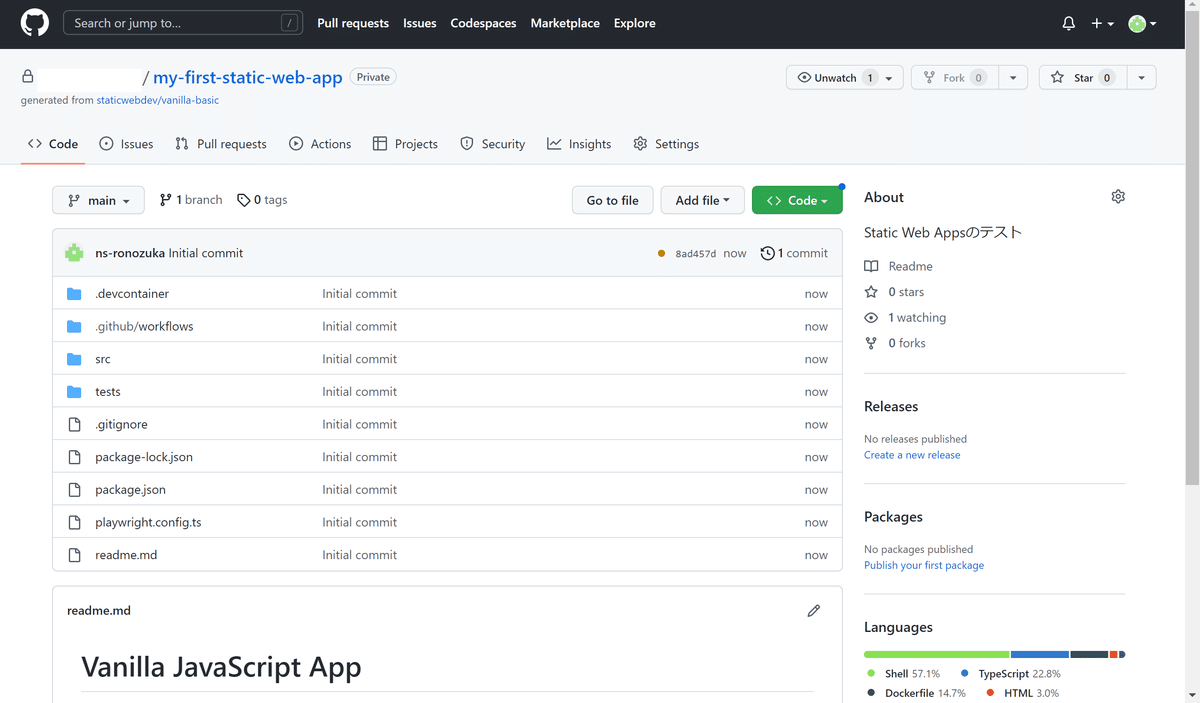1200x703 pixels.
Task: Open the user avatar menu
Action: [1141, 23]
